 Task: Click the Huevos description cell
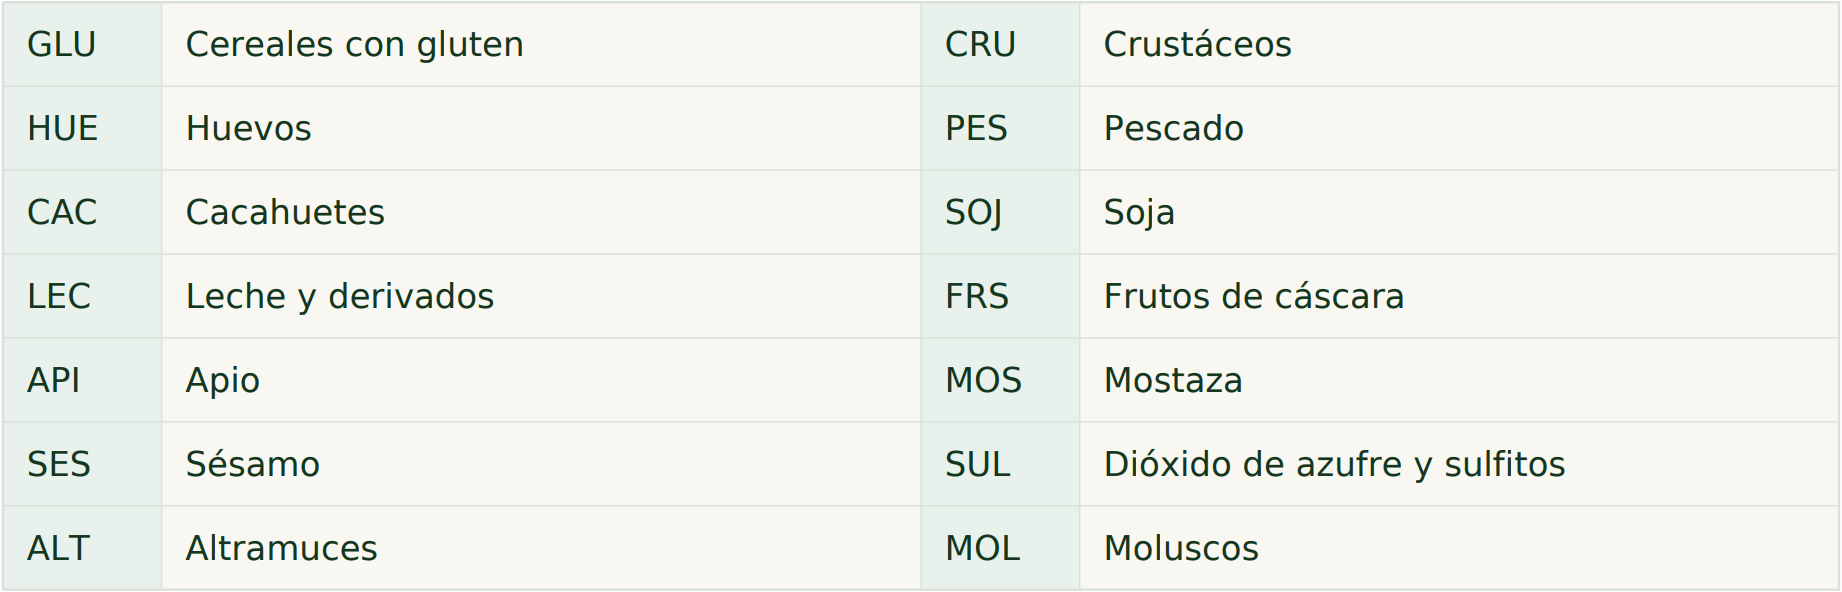click(541, 128)
